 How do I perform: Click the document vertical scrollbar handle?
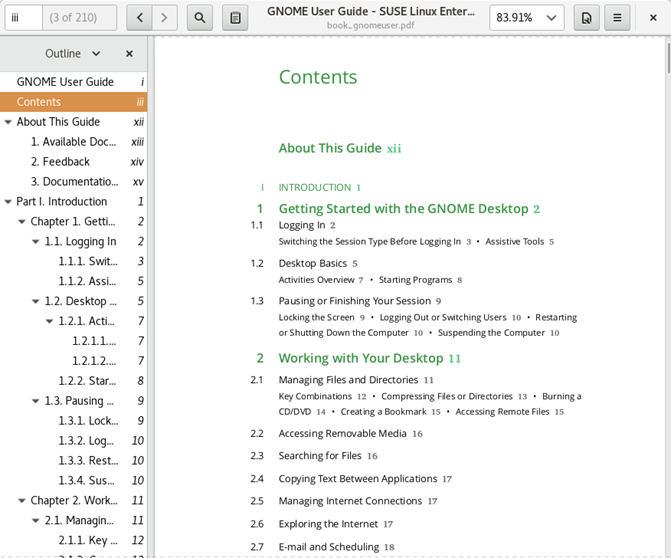click(668, 57)
